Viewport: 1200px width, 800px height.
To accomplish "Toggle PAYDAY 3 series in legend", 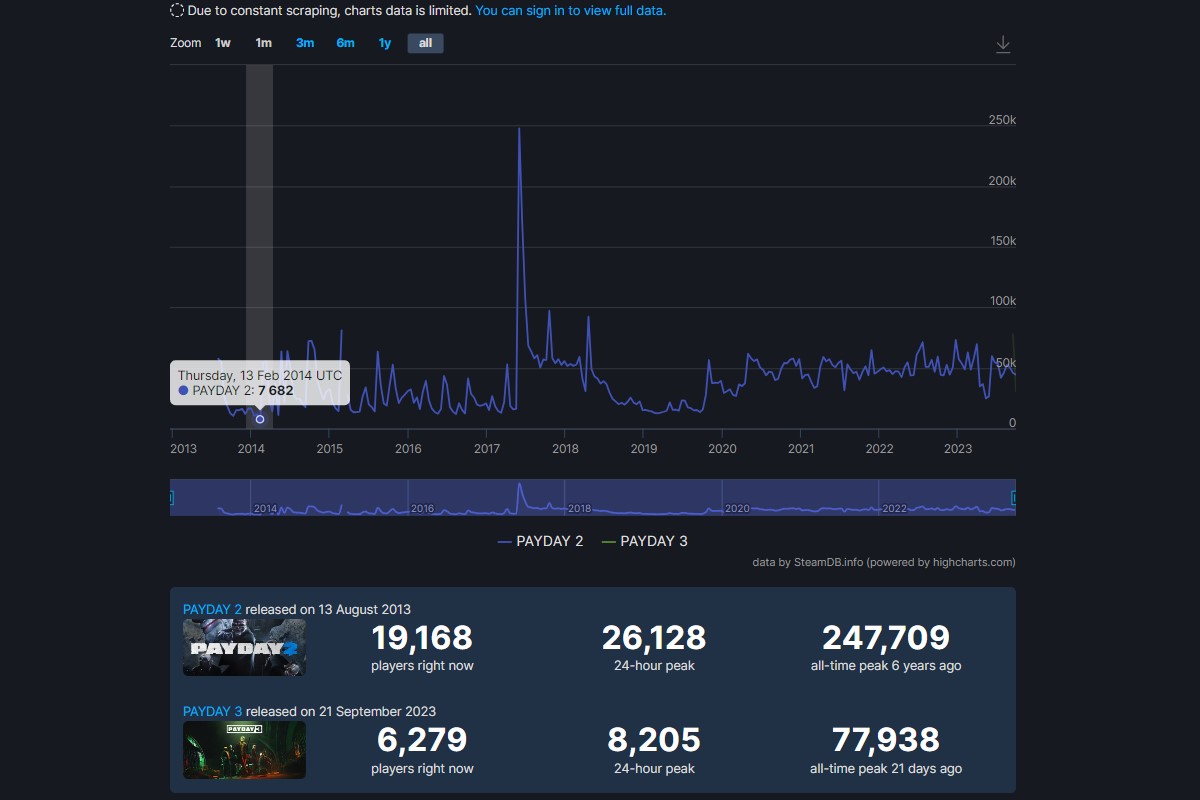I will tap(644, 541).
